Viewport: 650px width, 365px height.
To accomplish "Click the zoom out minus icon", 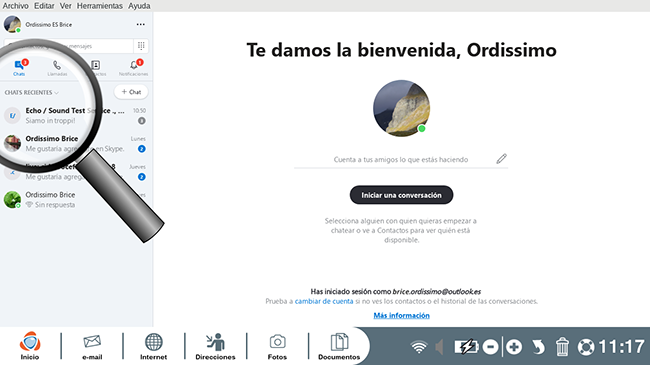I will (x=491, y=347).
